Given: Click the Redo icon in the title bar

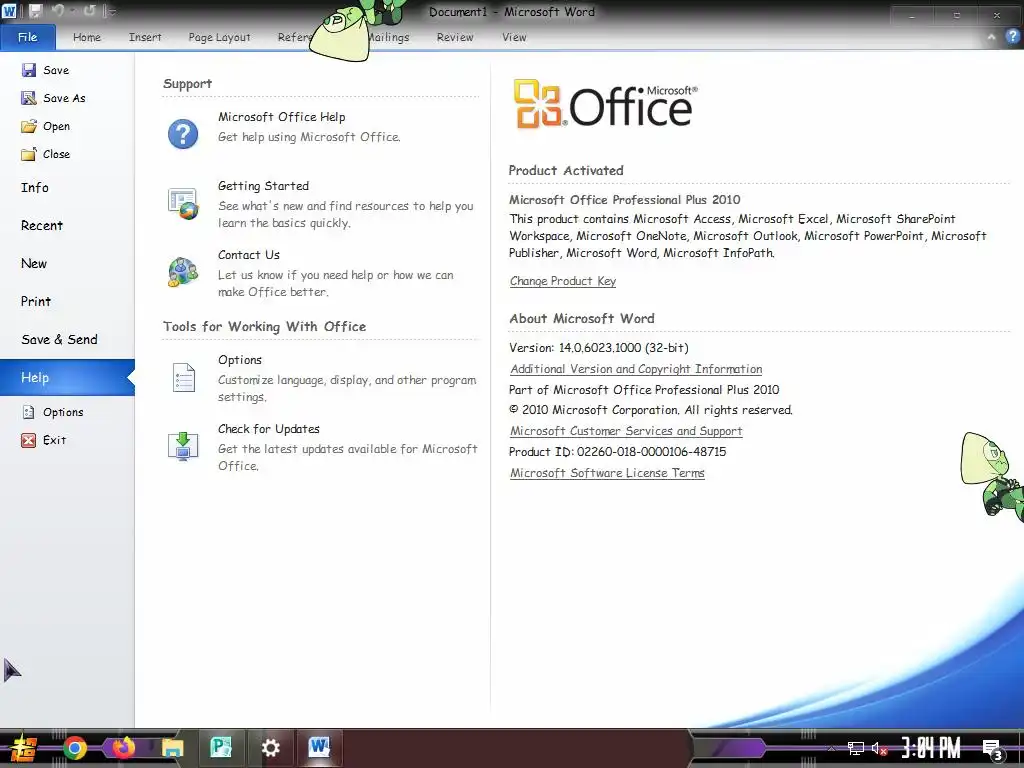Looking at the screenshot, I should (x=89, y=11).
